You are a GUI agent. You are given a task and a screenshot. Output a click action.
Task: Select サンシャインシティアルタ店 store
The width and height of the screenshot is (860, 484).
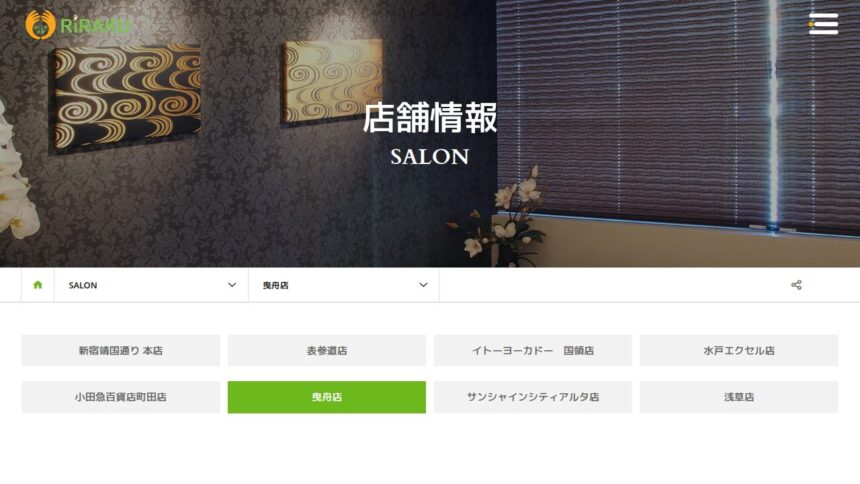click(x=533, y=397)
